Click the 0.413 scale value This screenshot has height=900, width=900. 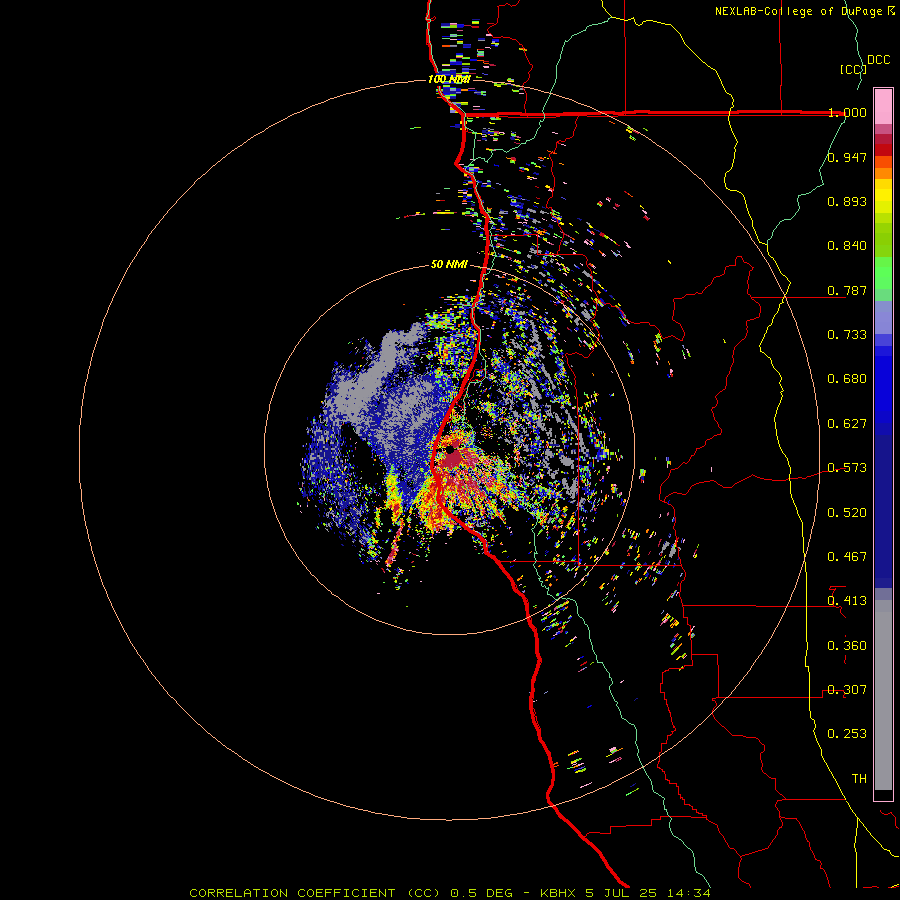coord(847,601)
